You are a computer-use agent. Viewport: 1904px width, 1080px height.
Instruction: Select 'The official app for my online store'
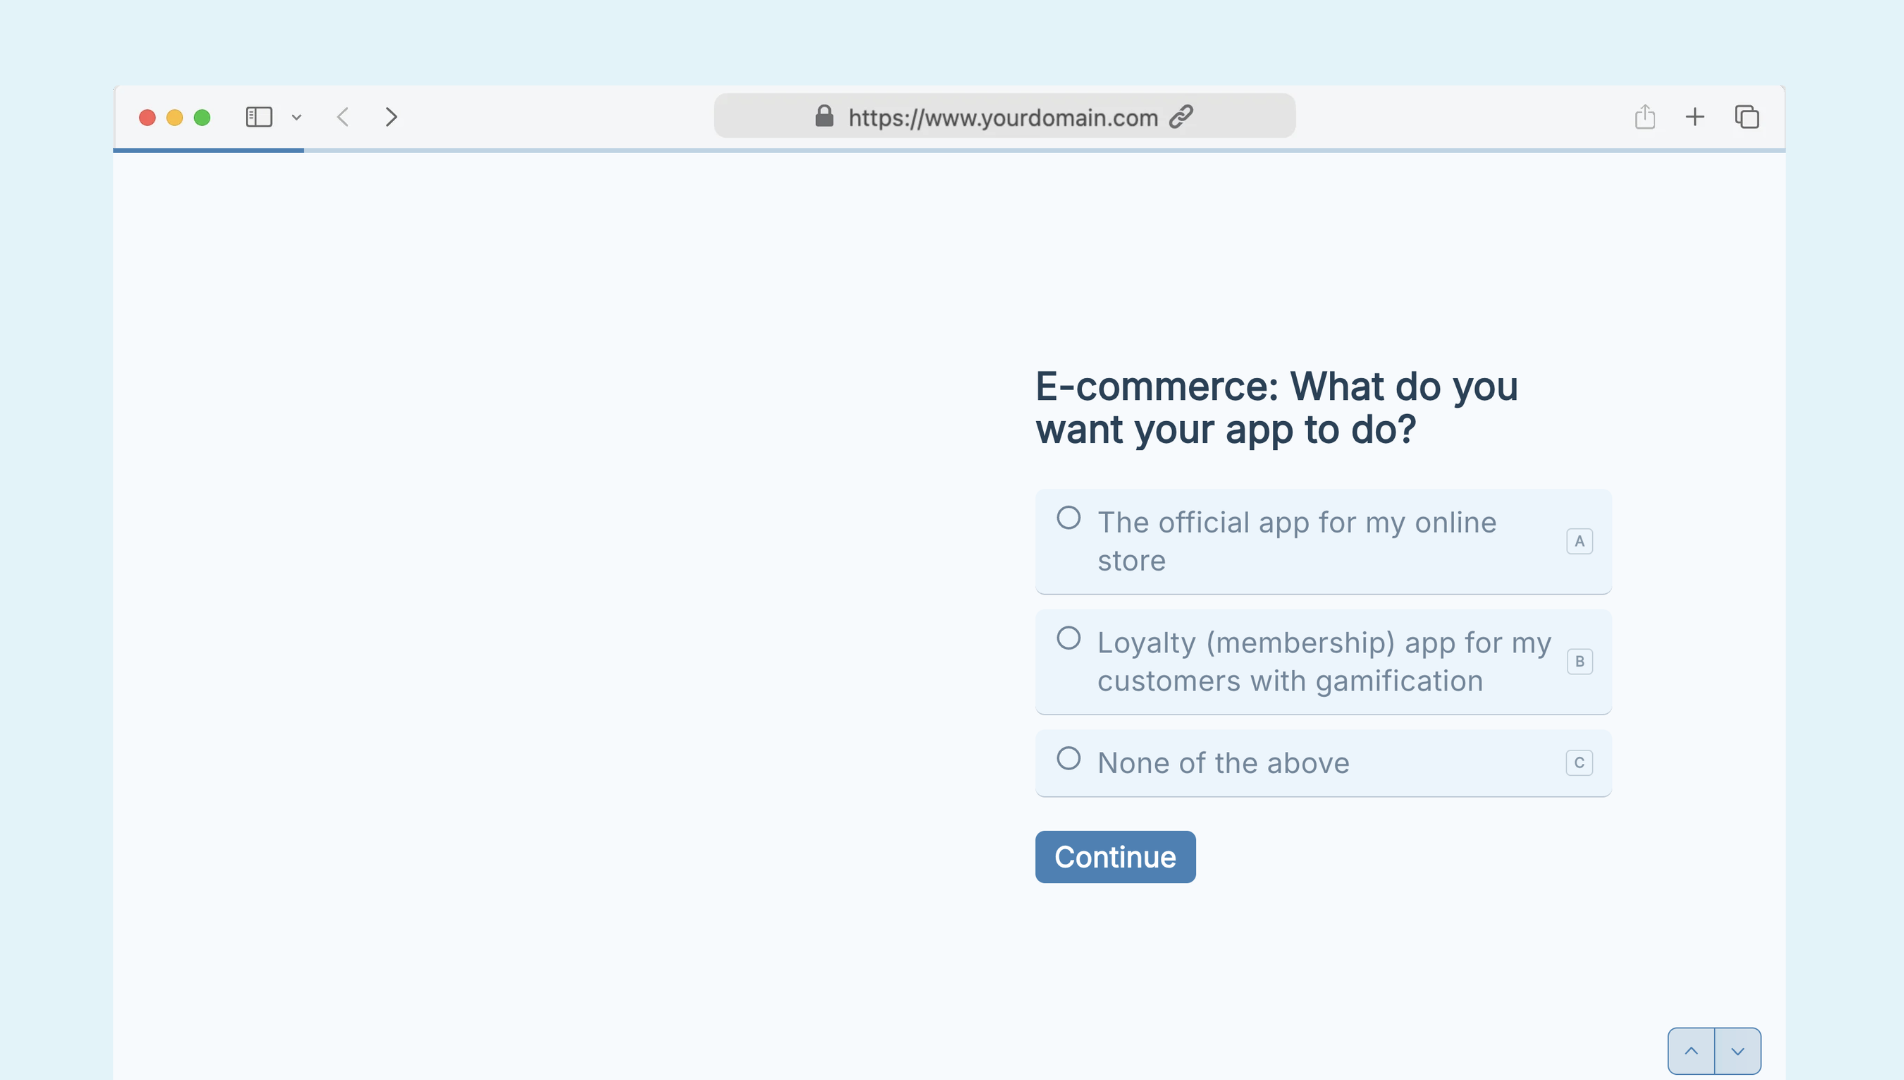pos(1323,541)
